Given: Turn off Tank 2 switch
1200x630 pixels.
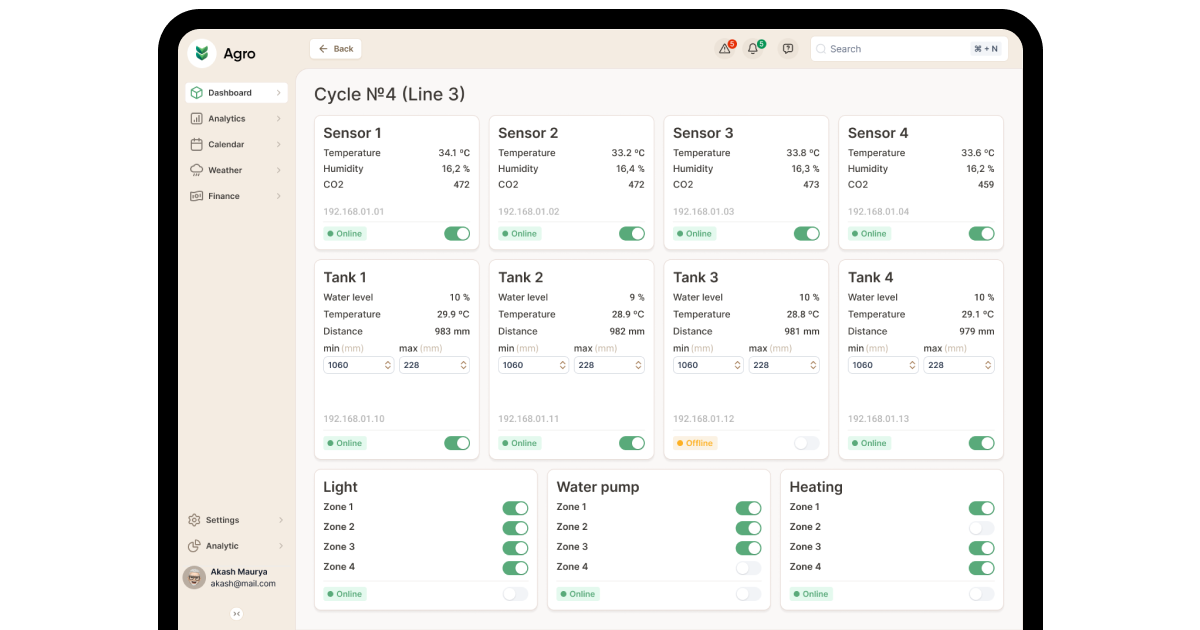Looking at the screenshot, I should [x=632, y=443].
